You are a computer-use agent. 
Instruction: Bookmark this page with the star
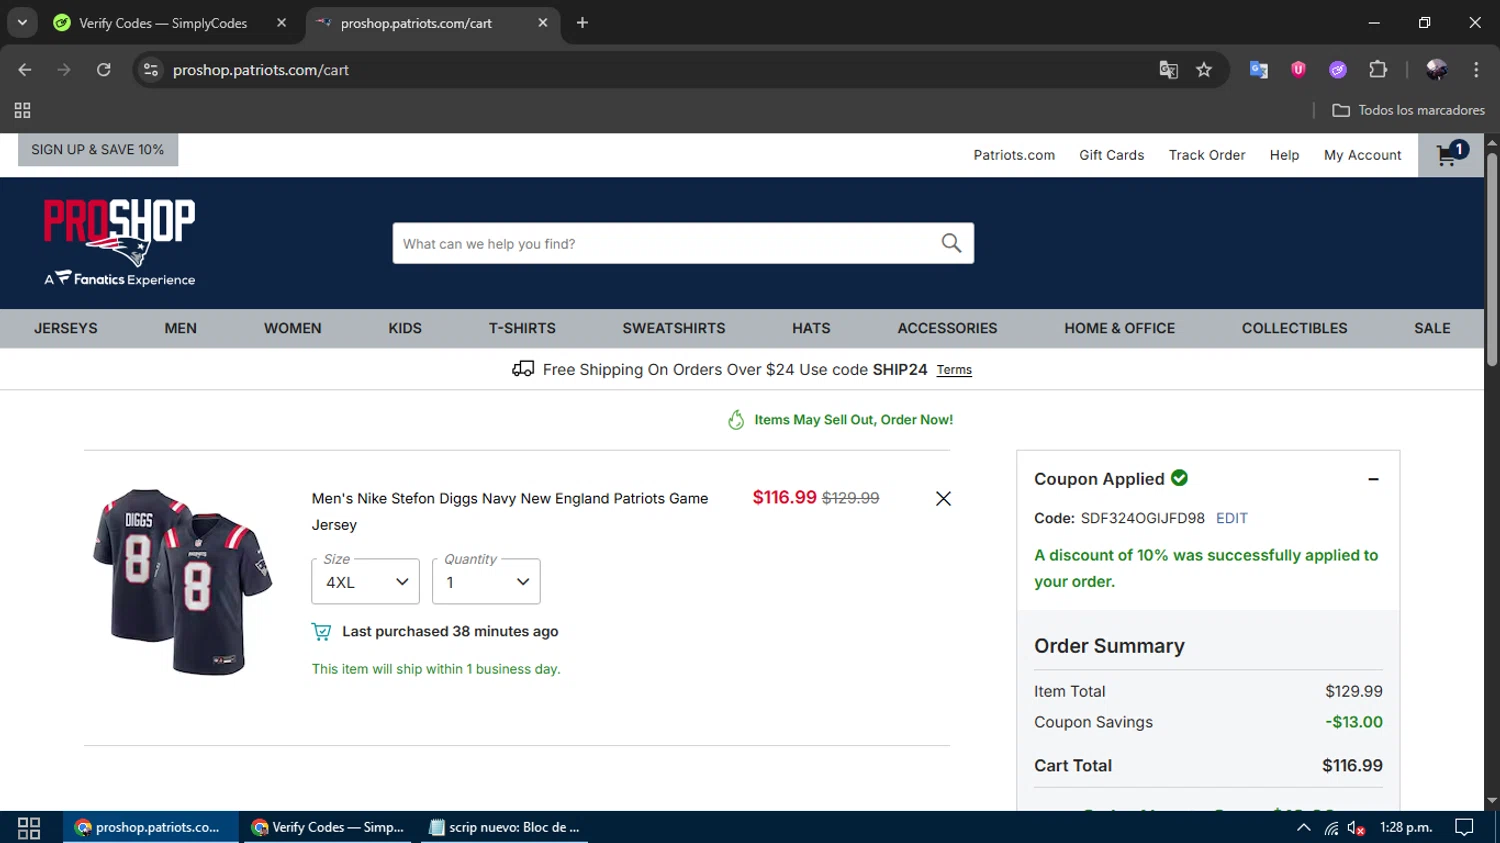point(1204,70)
